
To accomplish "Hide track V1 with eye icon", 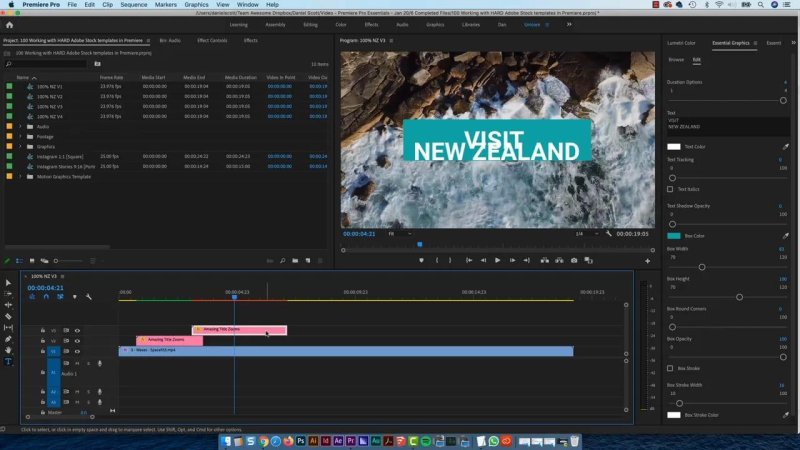I will [x=78, y=351].
